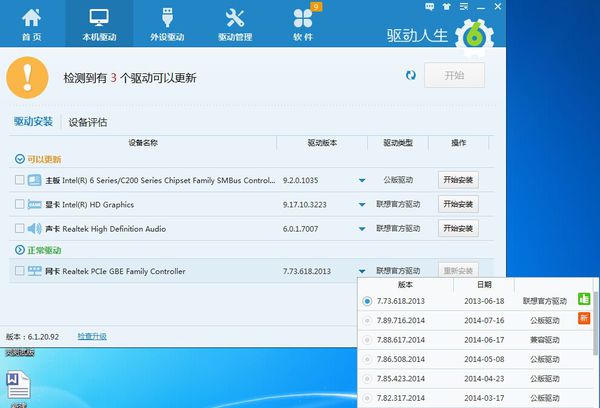
Task: Open 驱动管理 tab
Action: pyautogui.click(x=235, y=24)
